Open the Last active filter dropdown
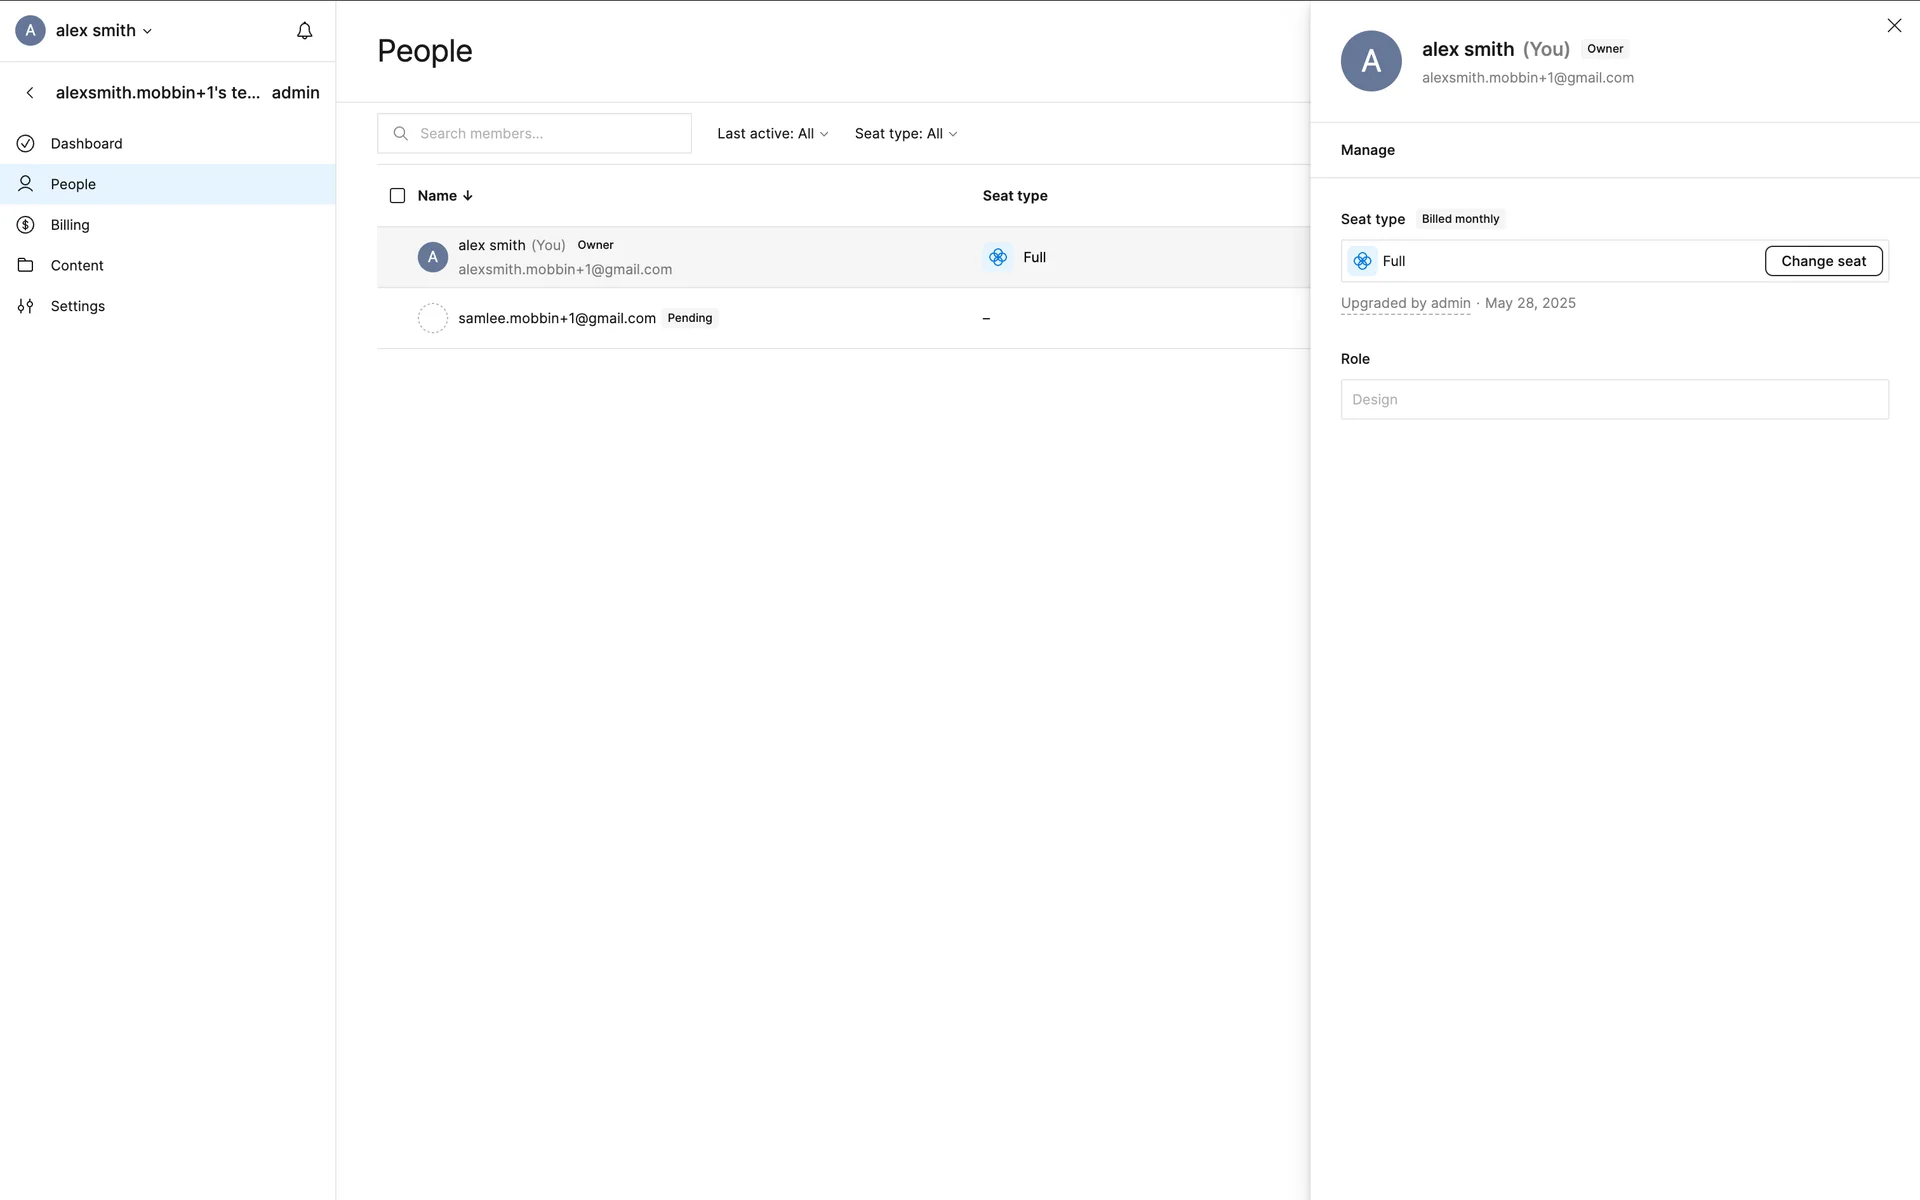This screenshot has height=1200, width=1920. 772,134
